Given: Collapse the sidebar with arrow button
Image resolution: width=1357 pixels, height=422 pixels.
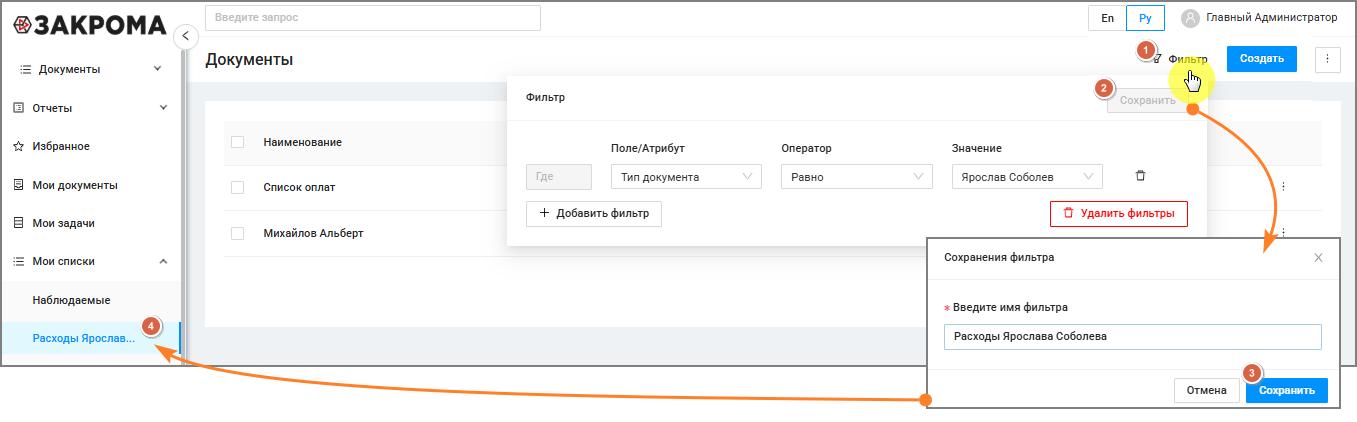Looking at the screenshot, I should click(185, 37).
